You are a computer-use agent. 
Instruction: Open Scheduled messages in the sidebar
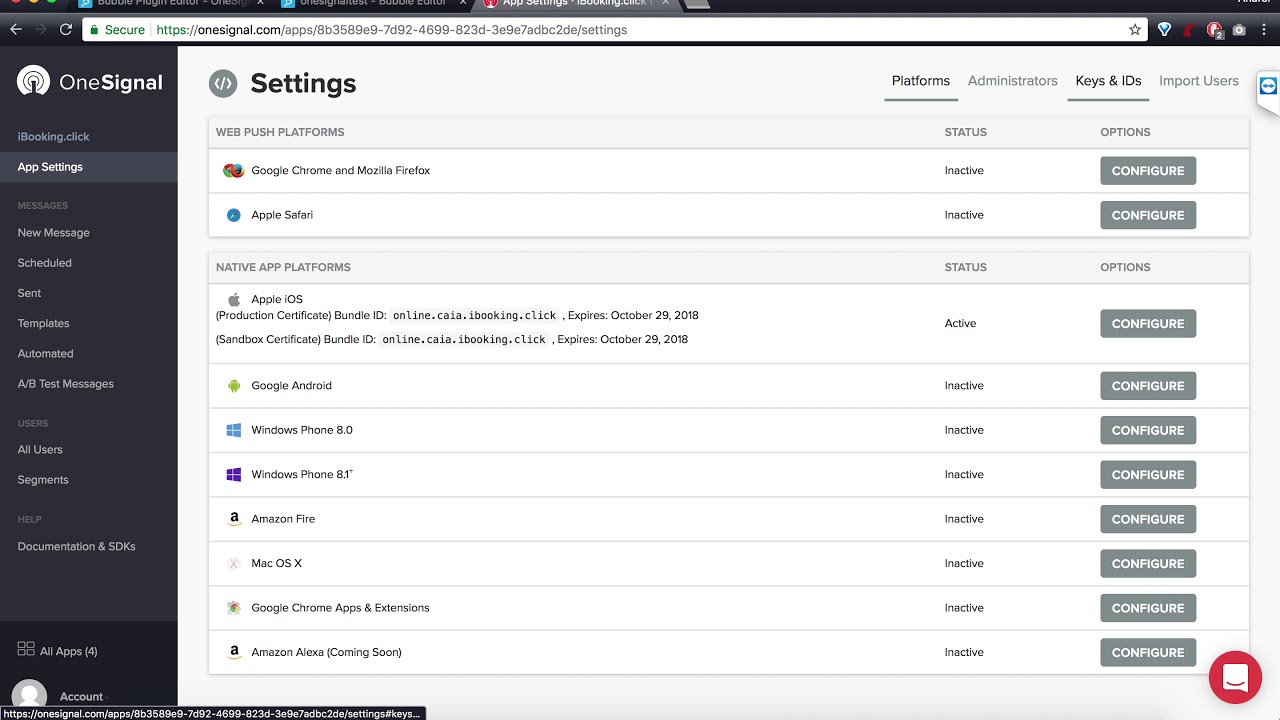44,263
